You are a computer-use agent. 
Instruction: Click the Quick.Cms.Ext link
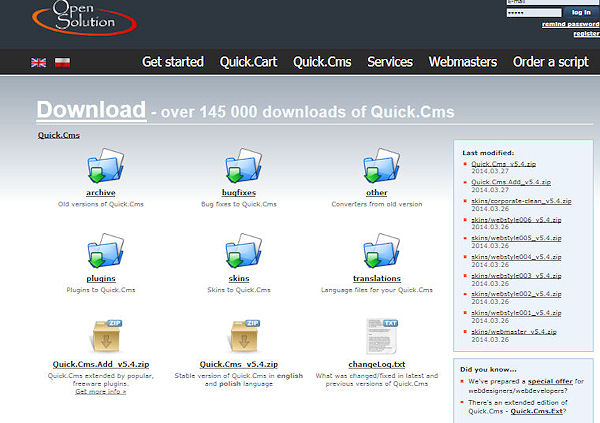tap(536, 411)
